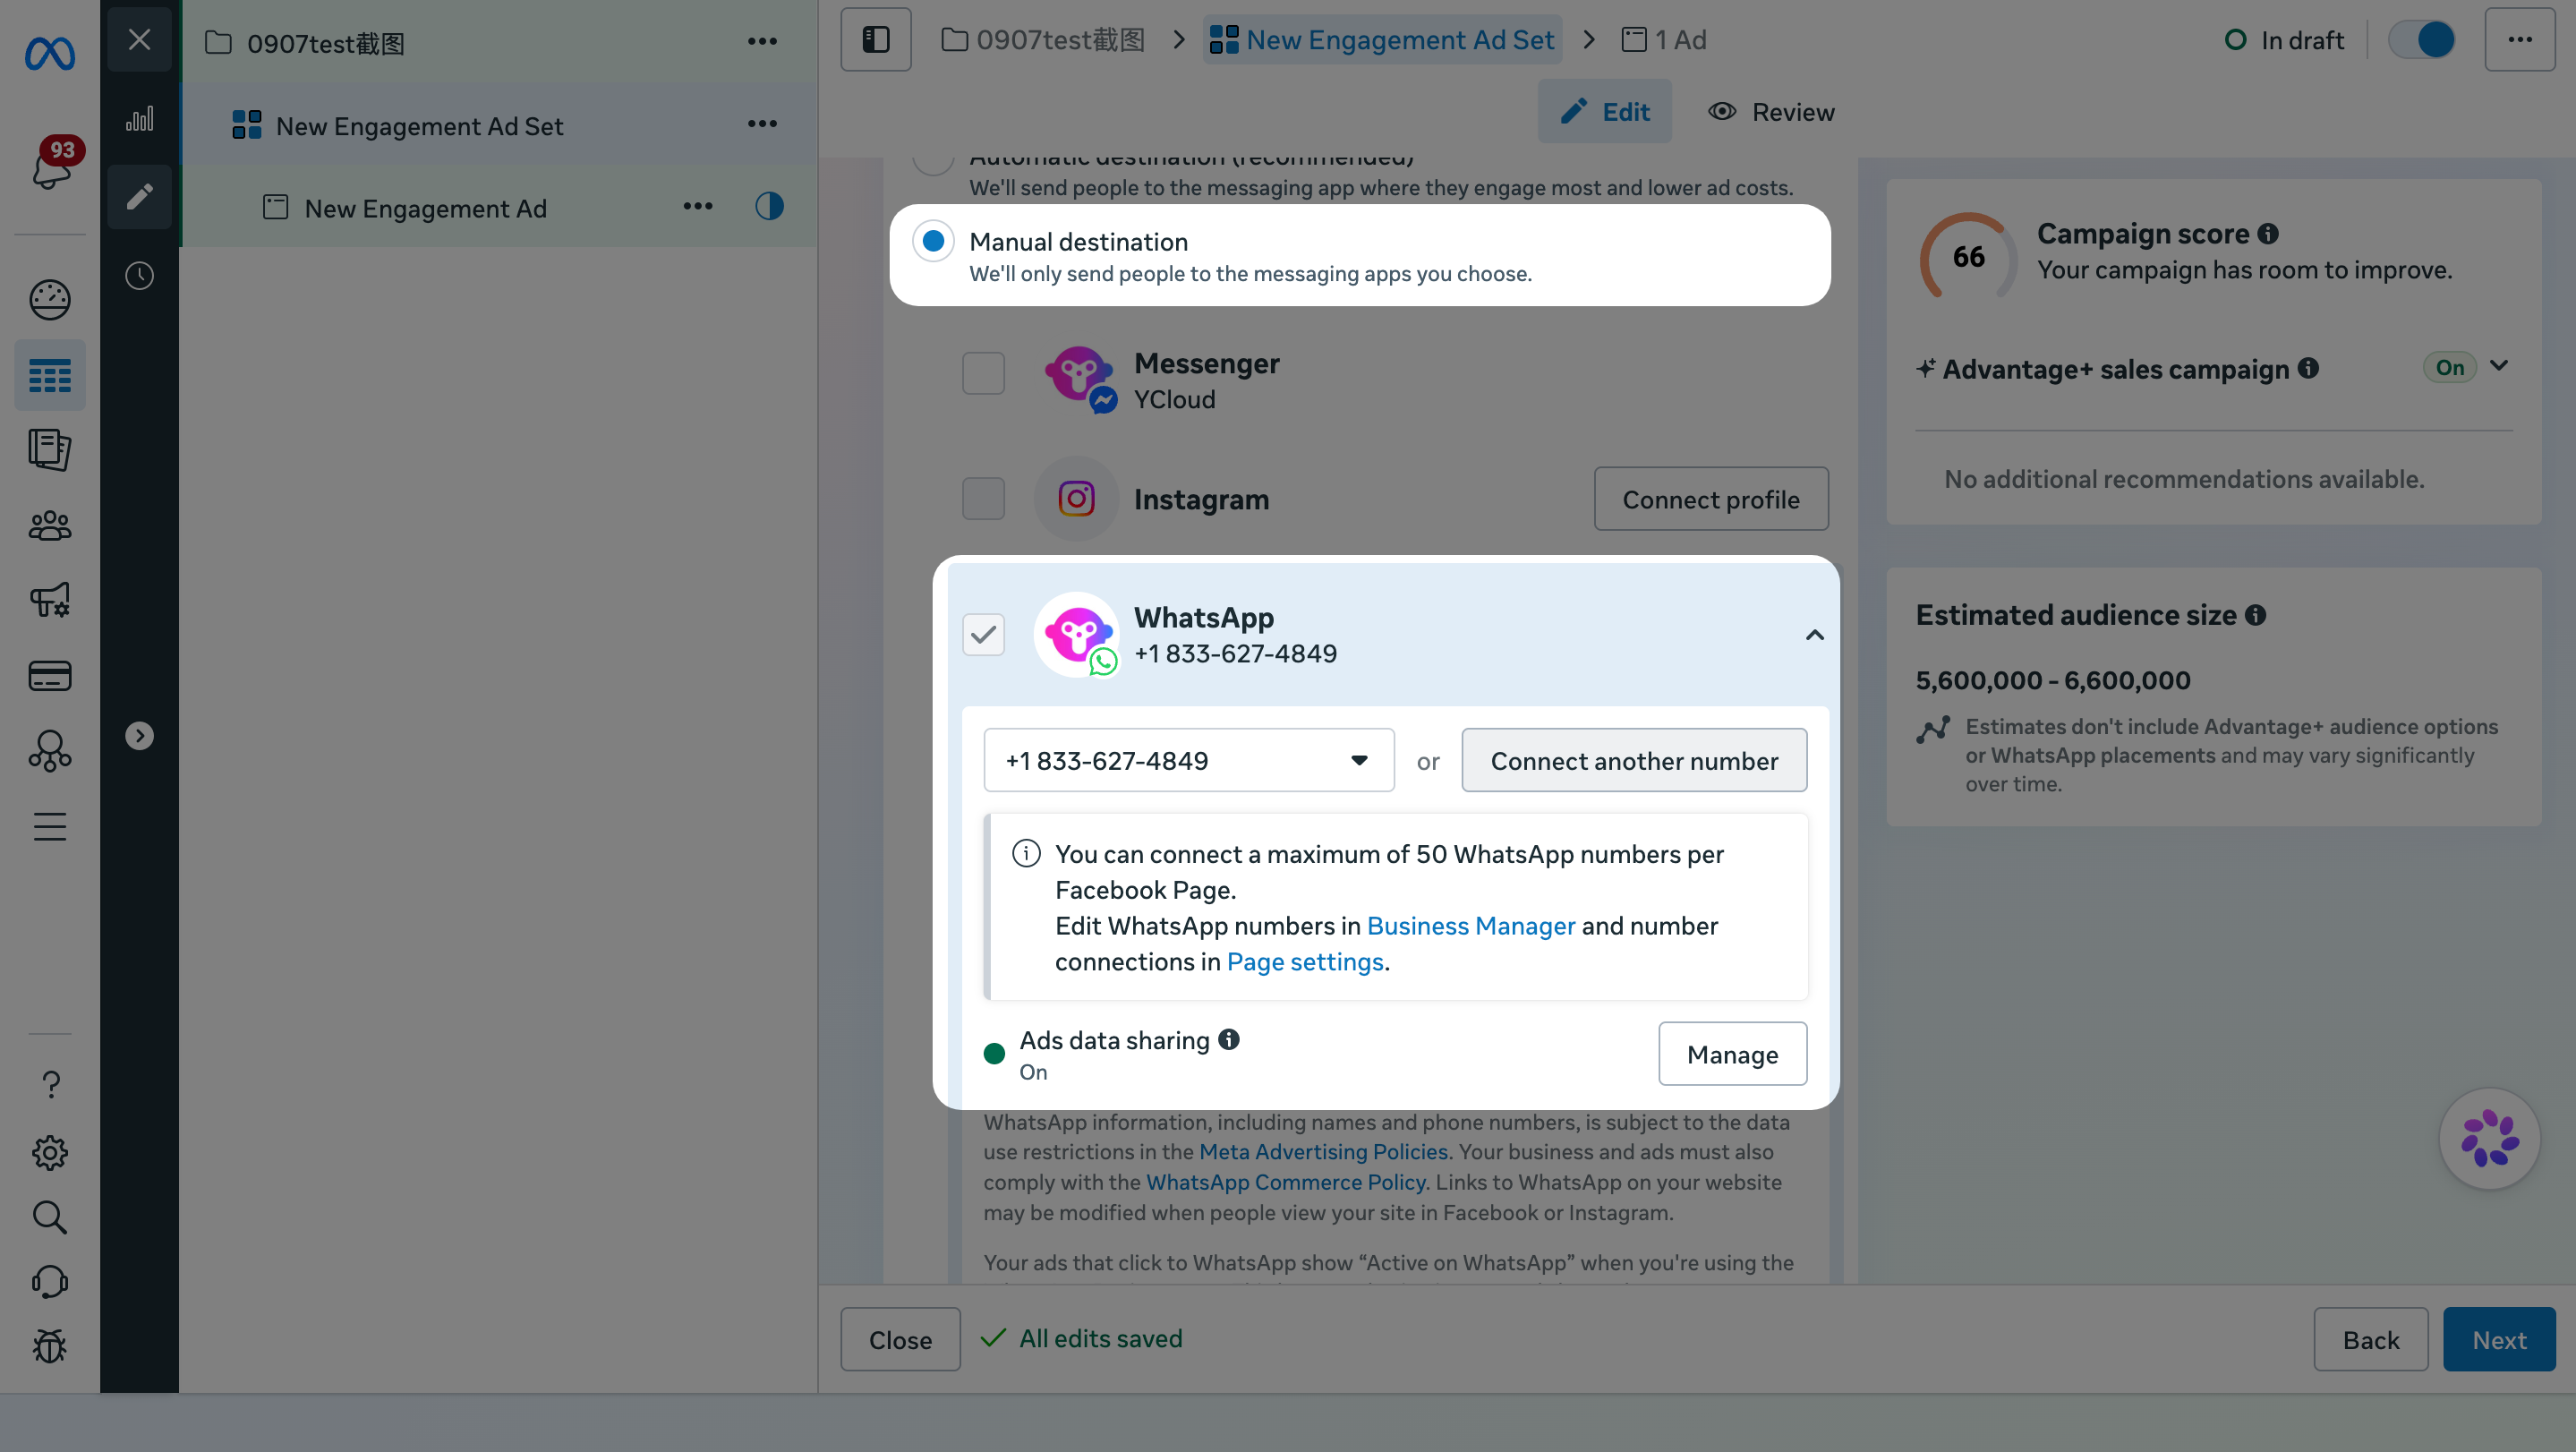Expand the collapsed sidebar arrow
The image size is (2576, 1452).
point(140,736)
